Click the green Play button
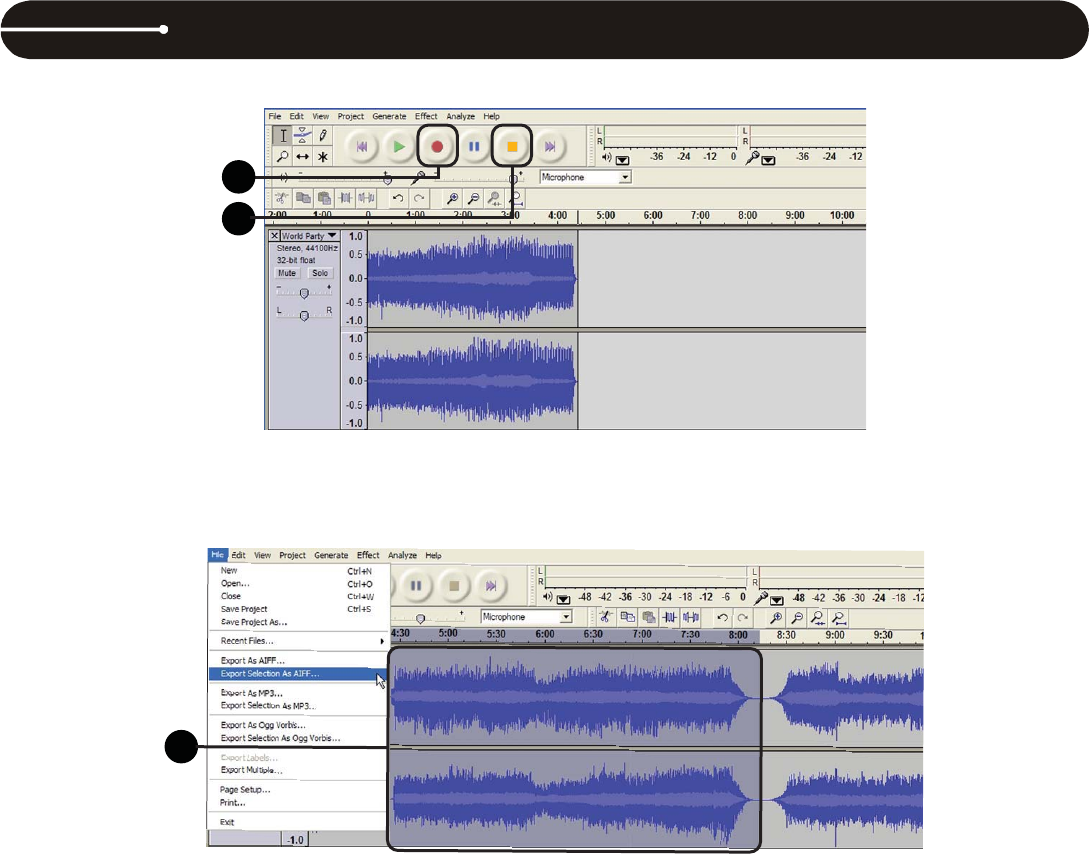This screenshot has height=854, width=1089. [x=399, y=146]
